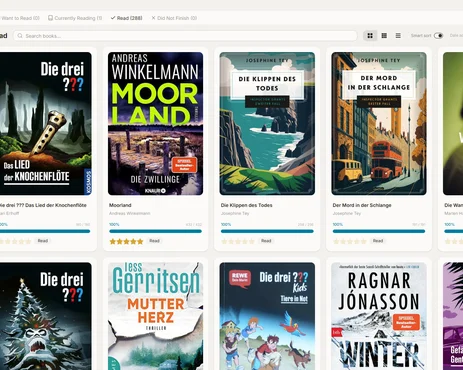Open the Moorland book cover

pos(155,123)
